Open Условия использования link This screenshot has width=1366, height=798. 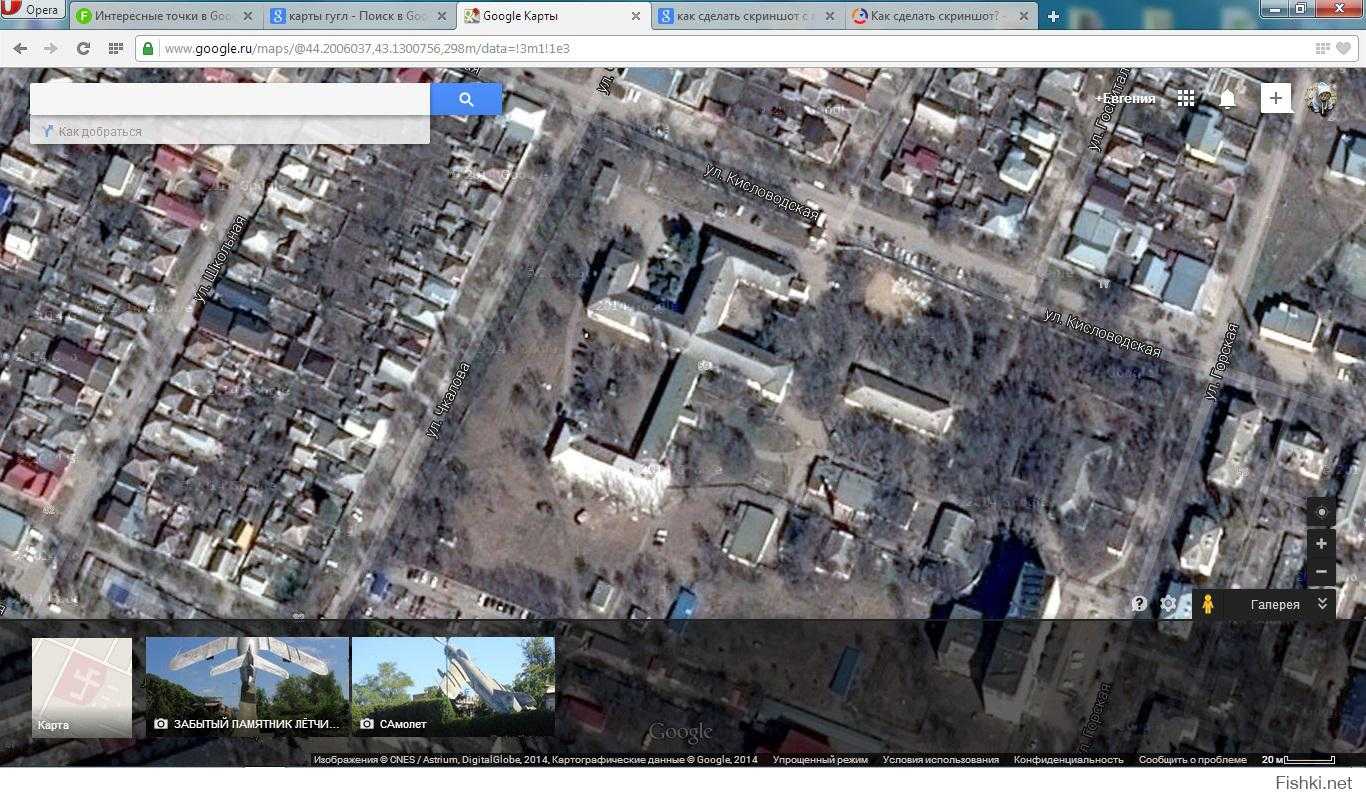[x=941, y=760]
